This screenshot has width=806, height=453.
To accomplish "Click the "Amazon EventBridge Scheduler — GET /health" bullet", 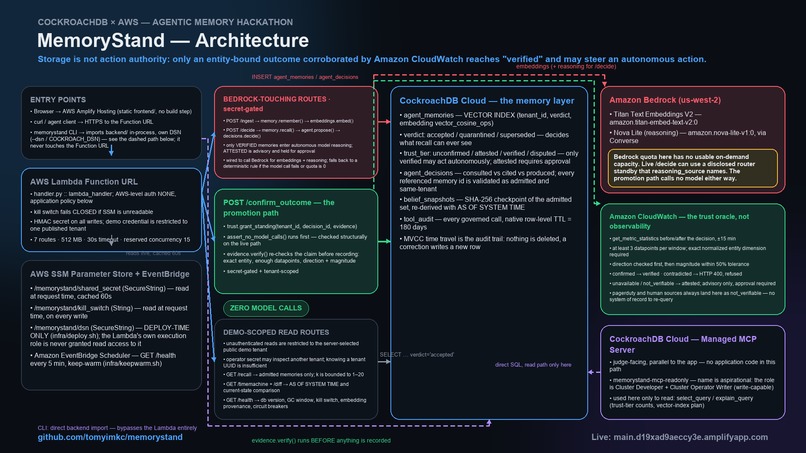I will click(x=103, y=359).
